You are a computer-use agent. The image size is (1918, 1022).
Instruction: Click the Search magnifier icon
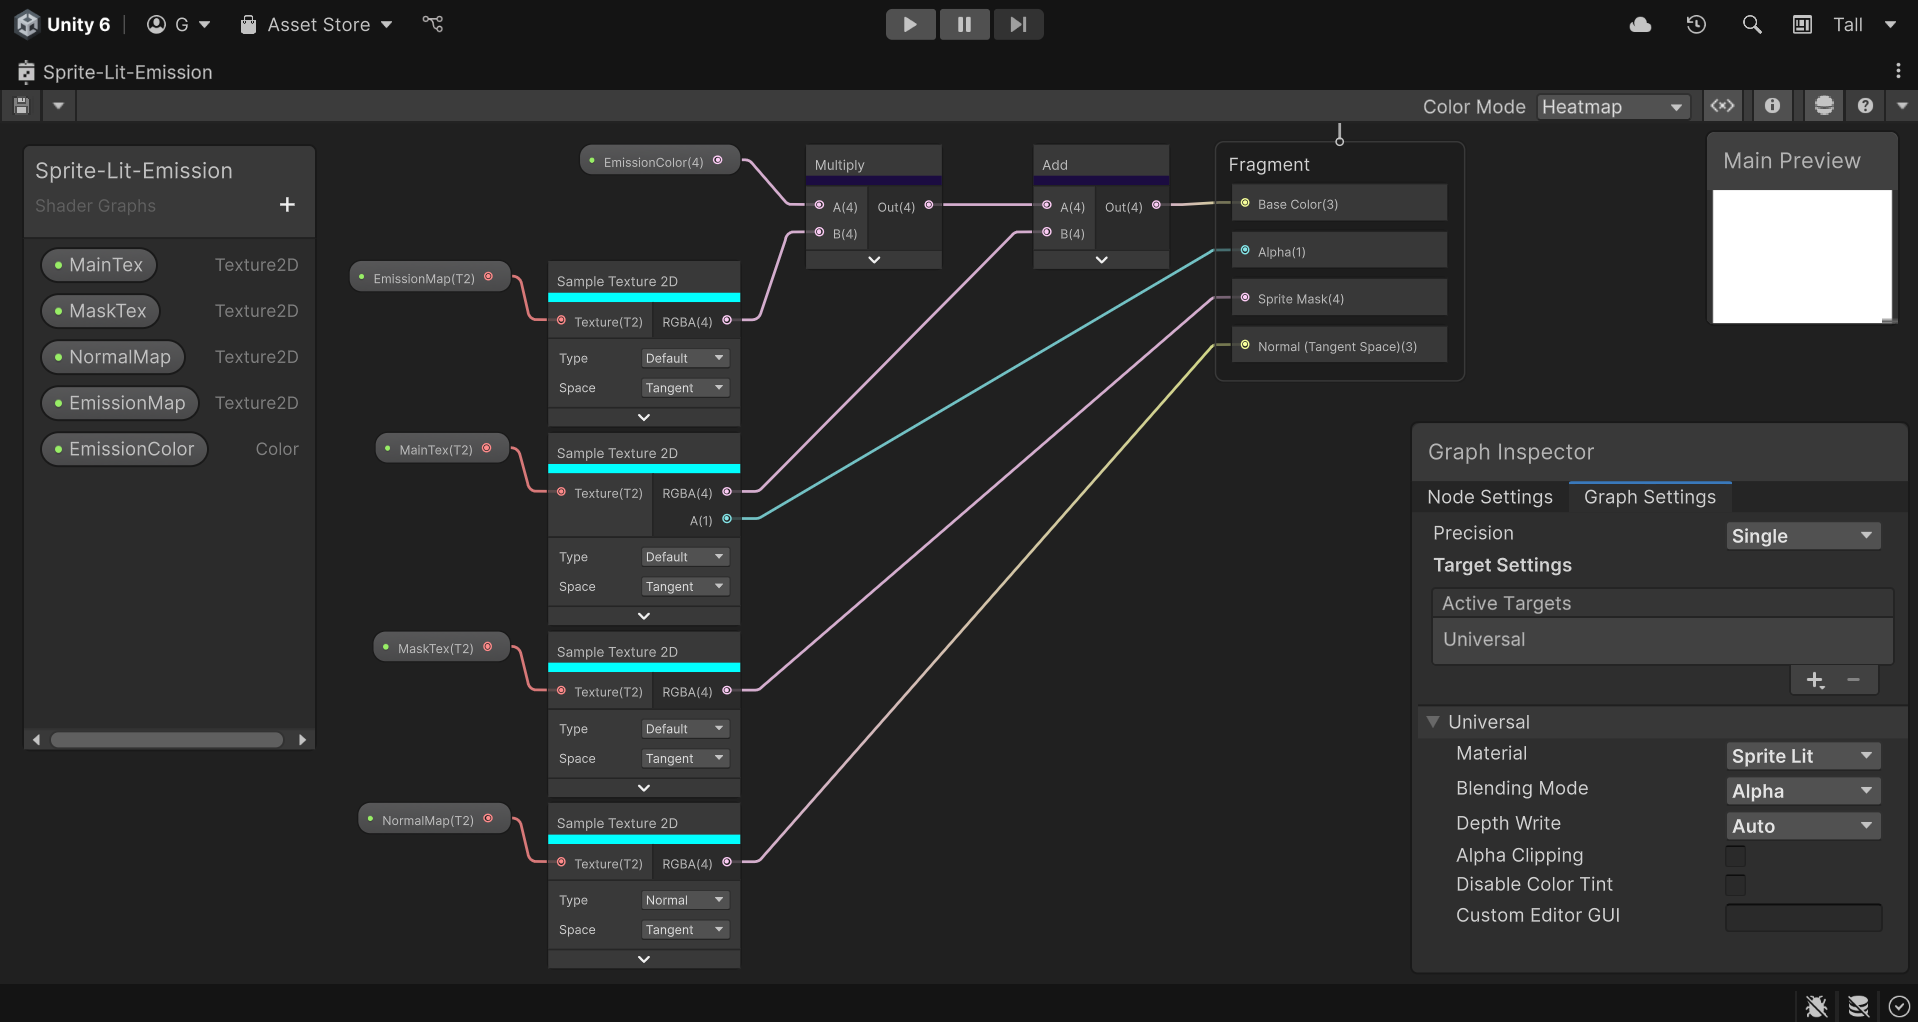(1751, 24)
